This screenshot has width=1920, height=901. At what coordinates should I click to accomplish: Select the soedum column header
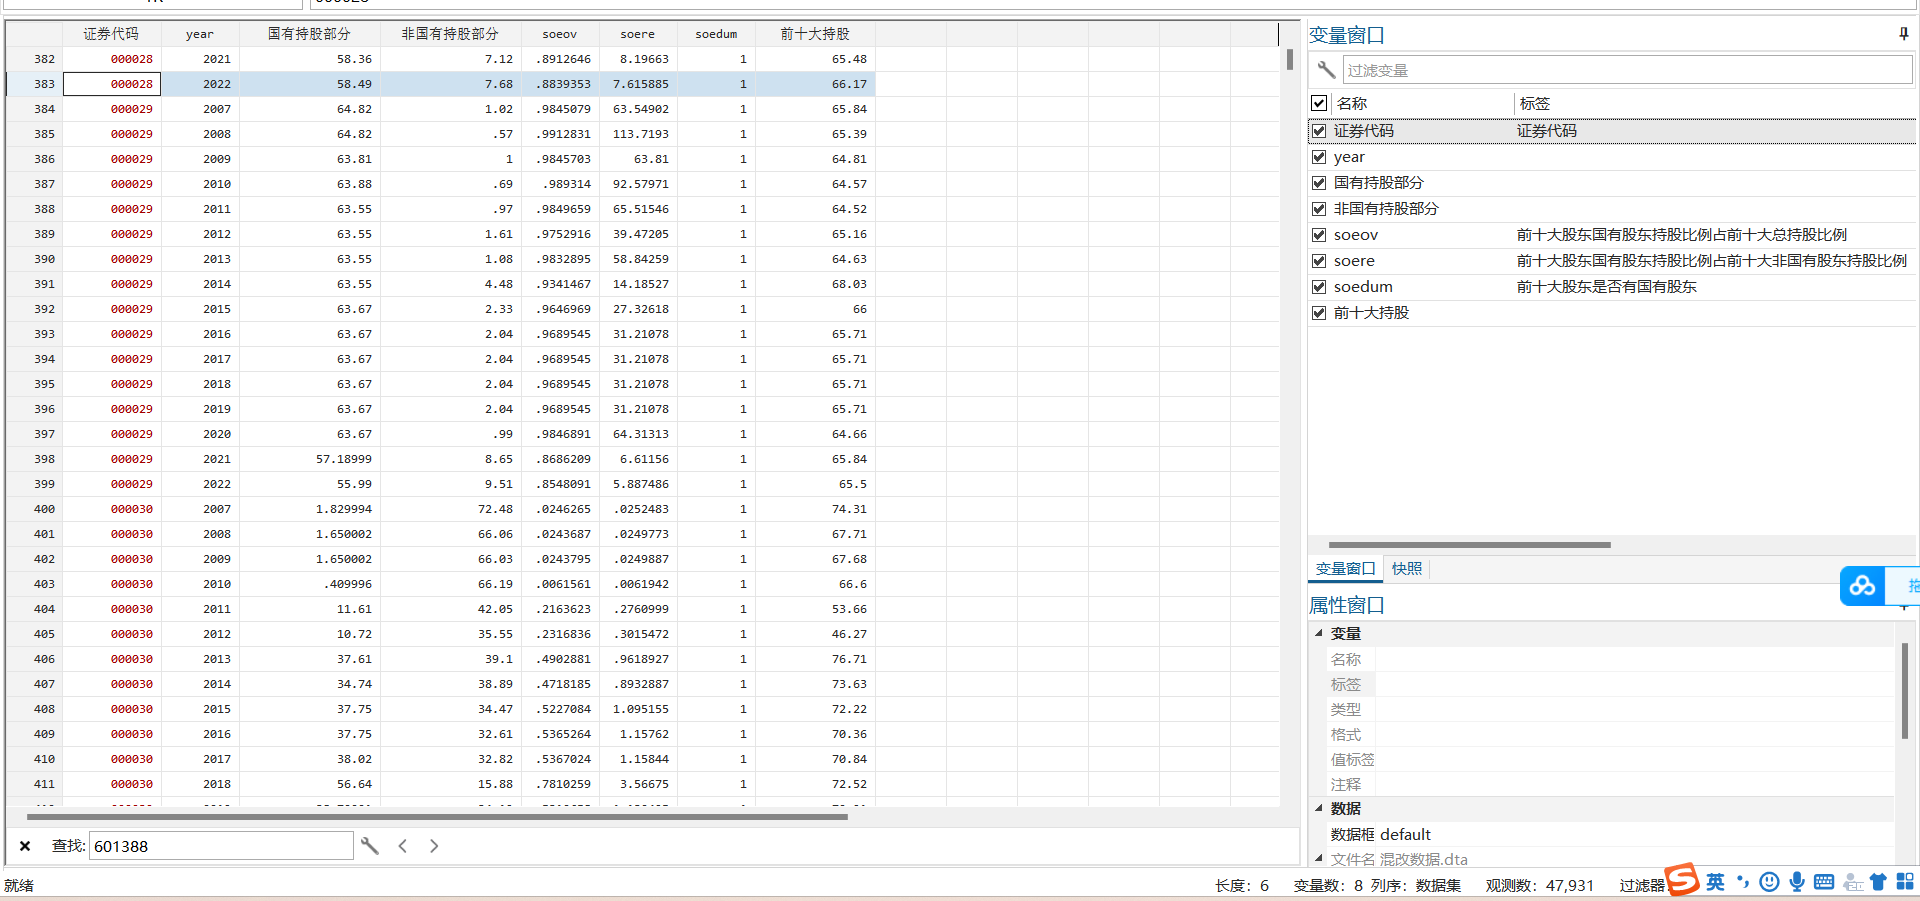[716, 34]
